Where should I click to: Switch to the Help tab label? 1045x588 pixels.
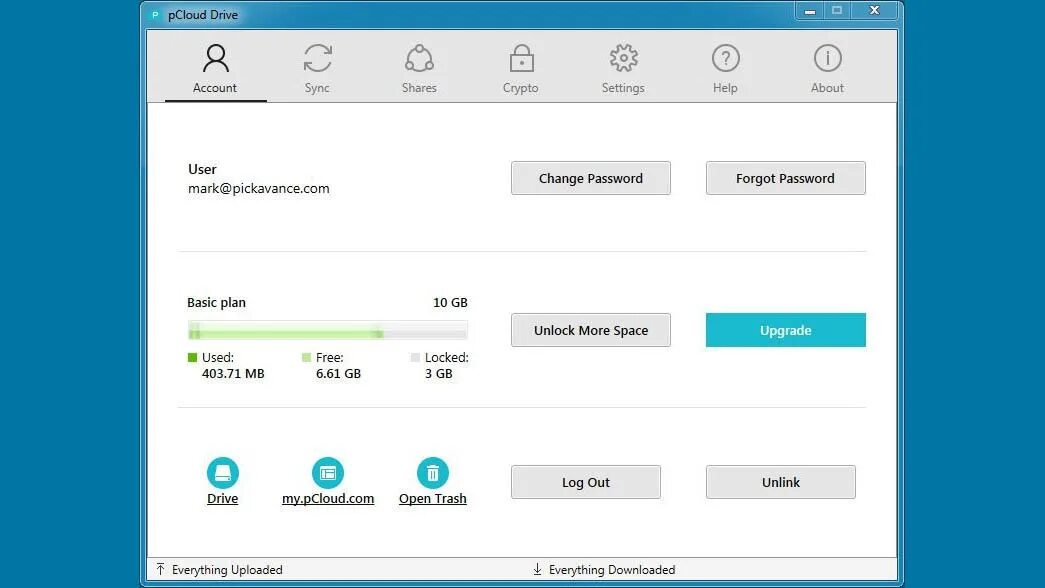[725, 88]
